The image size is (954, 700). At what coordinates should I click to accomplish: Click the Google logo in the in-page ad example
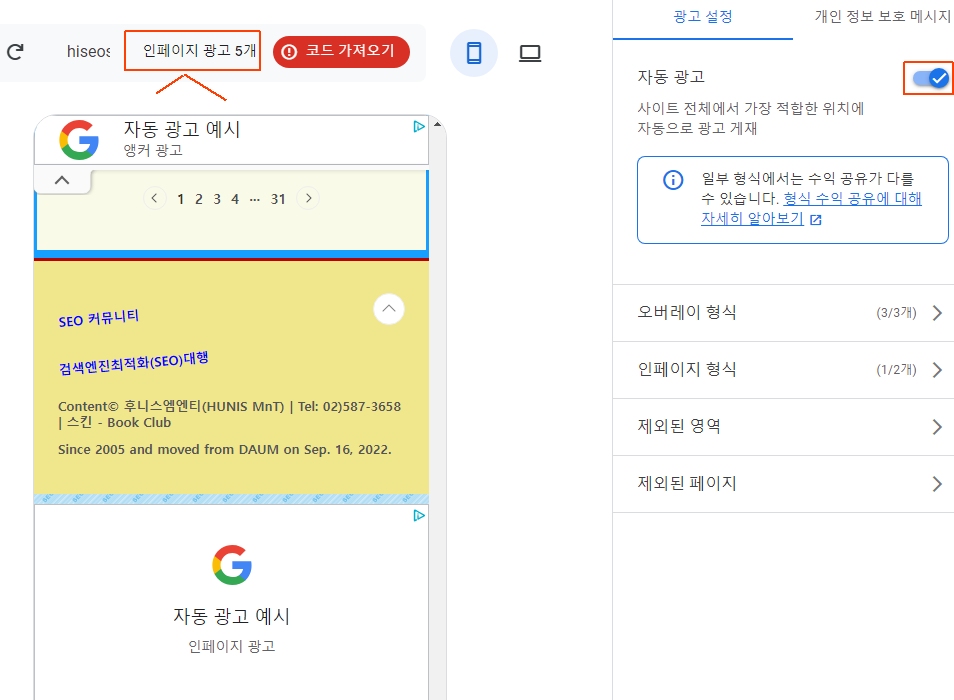click(x=232, y=565)
